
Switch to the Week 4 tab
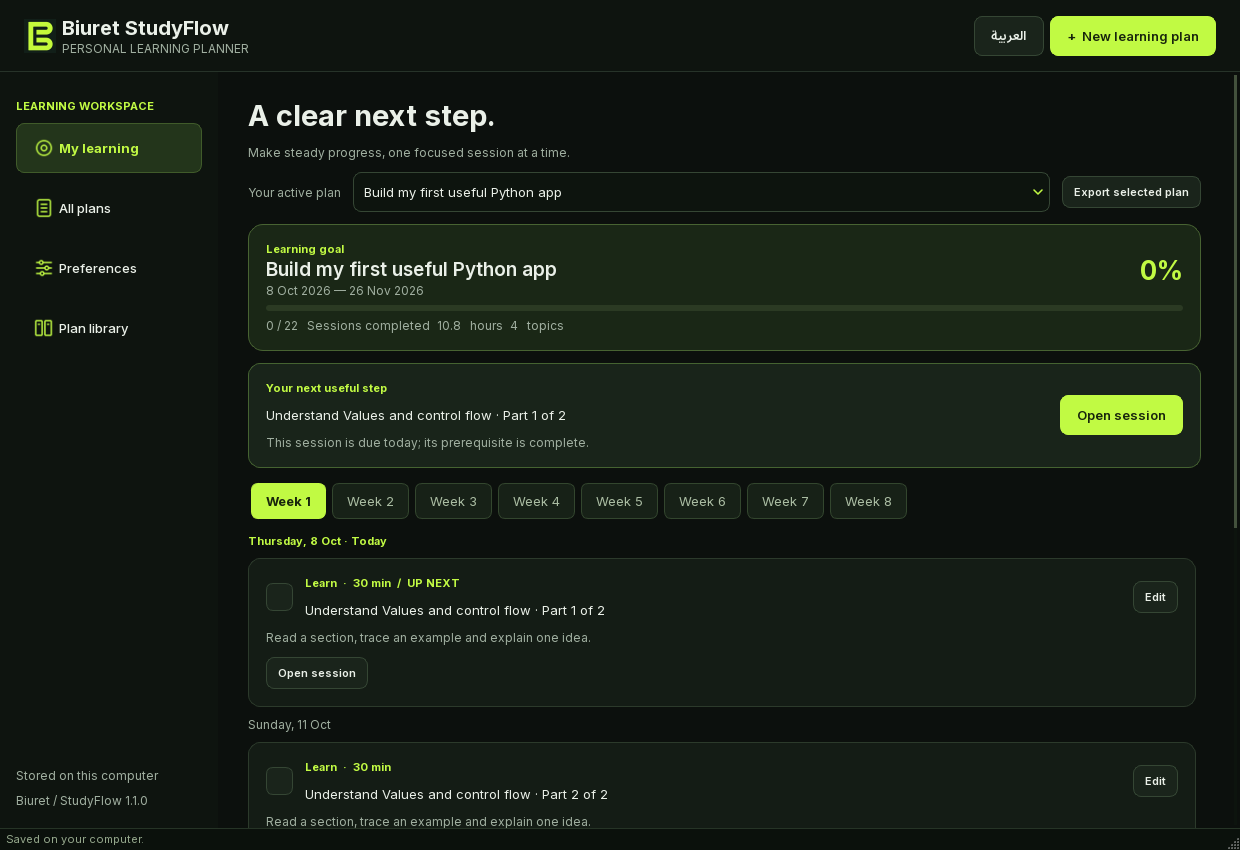pyautogui.click(x=536, y=501)
